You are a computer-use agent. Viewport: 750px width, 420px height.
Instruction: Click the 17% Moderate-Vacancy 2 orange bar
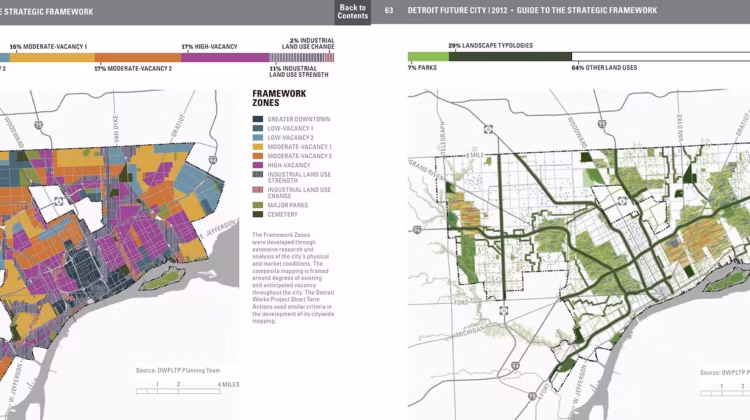[x=135, y=58]
